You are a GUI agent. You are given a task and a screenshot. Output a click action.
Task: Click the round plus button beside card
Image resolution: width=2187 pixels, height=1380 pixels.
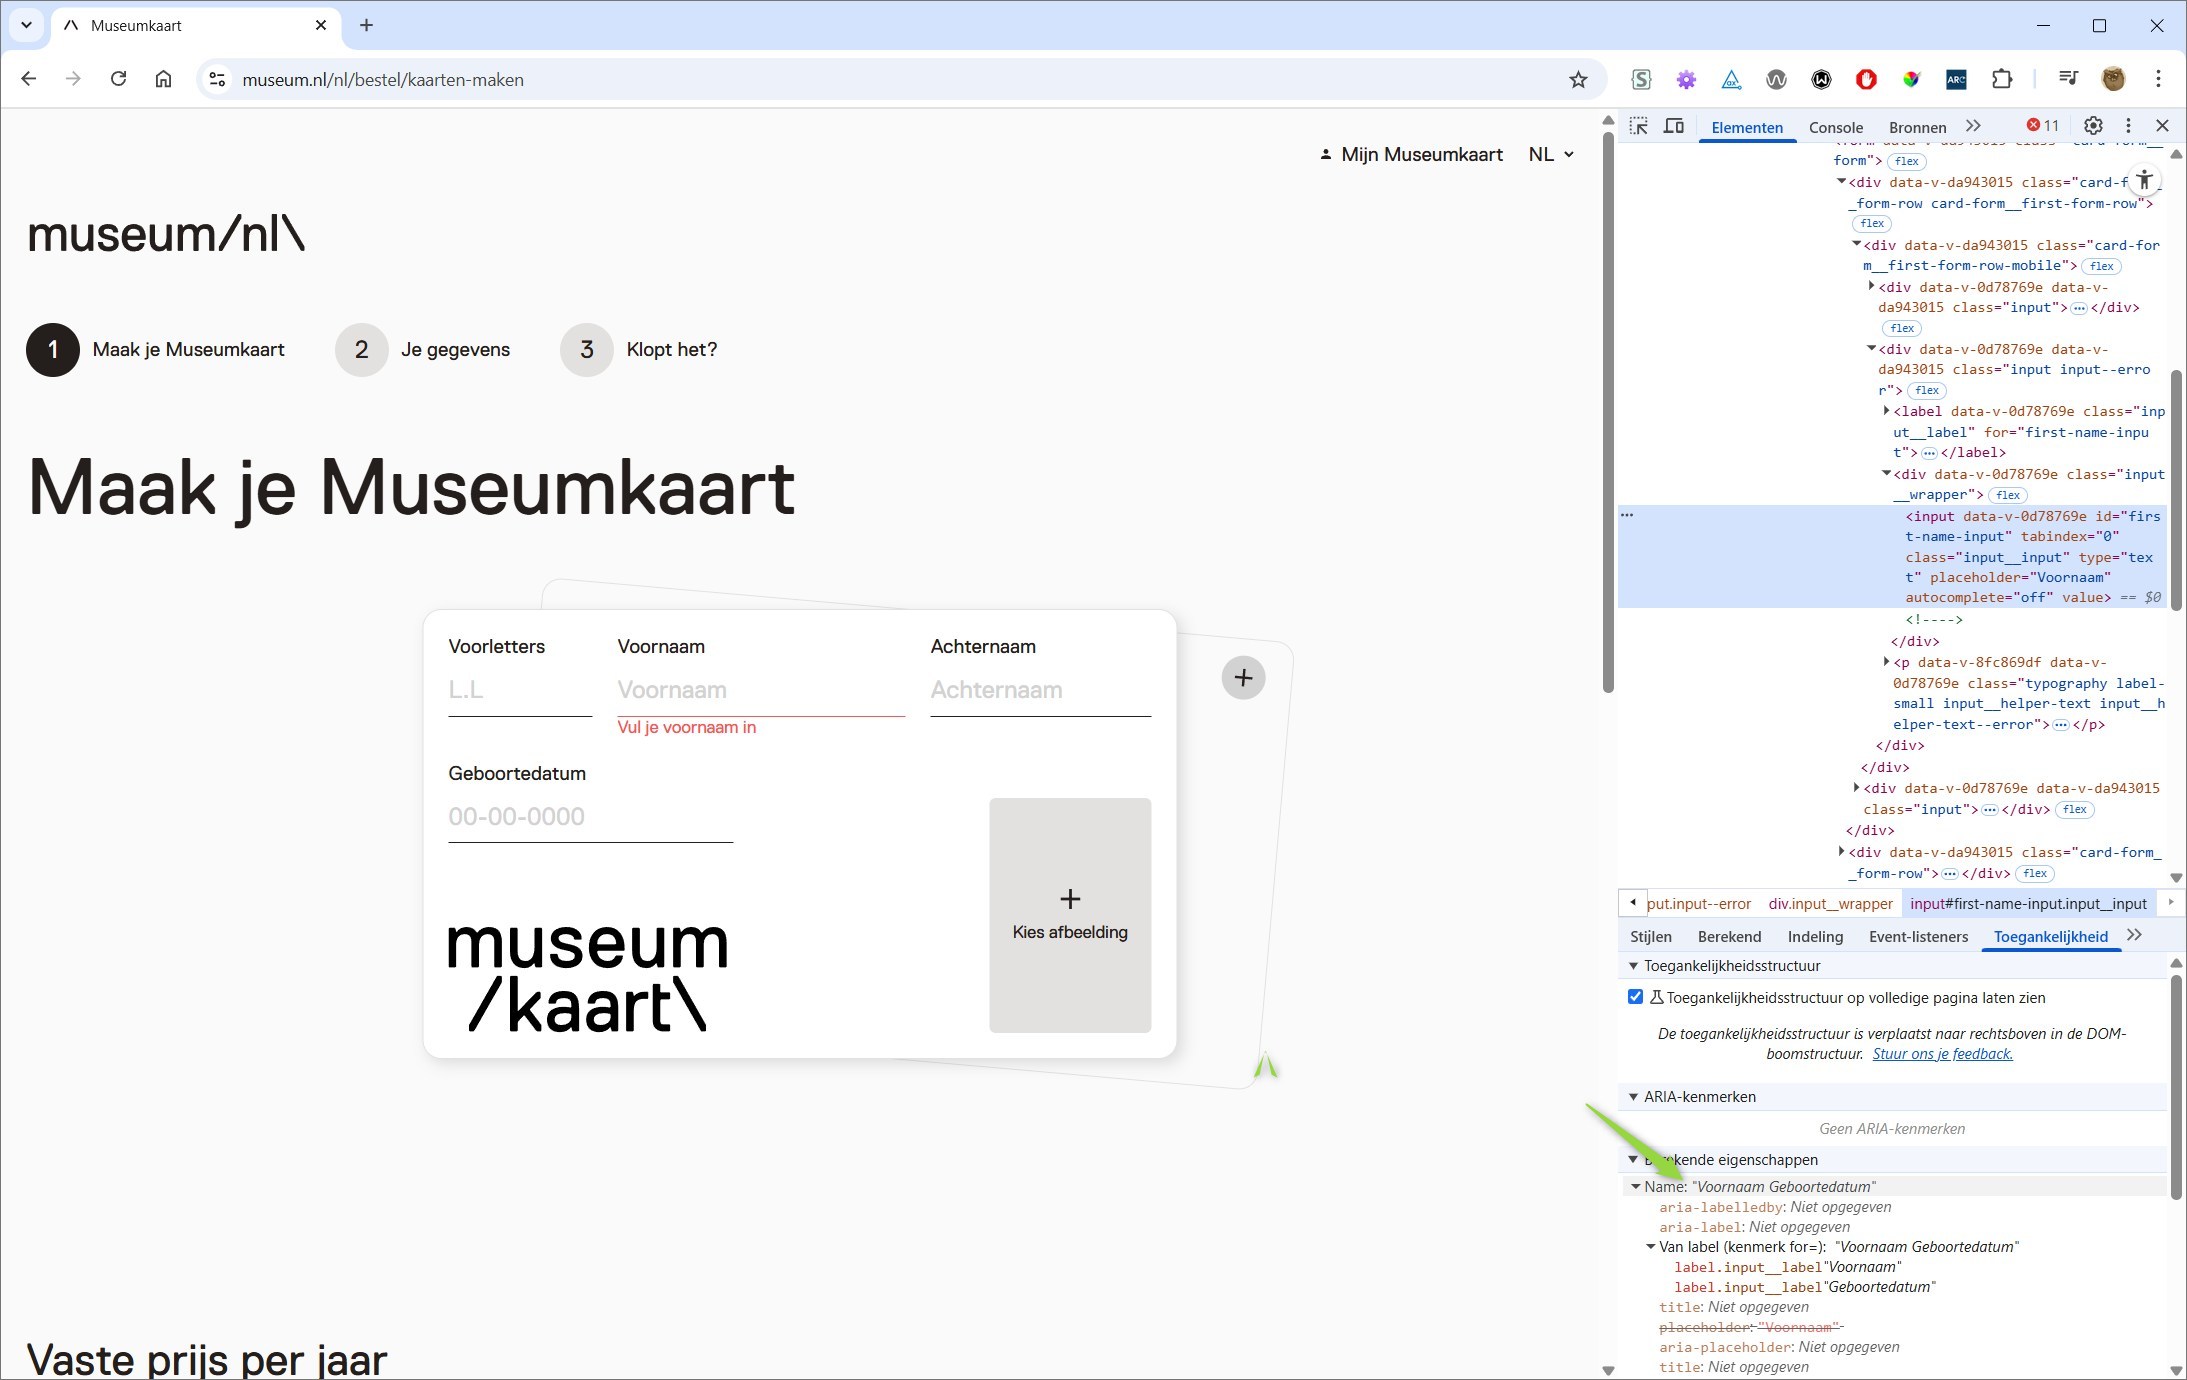point(1243,678)
